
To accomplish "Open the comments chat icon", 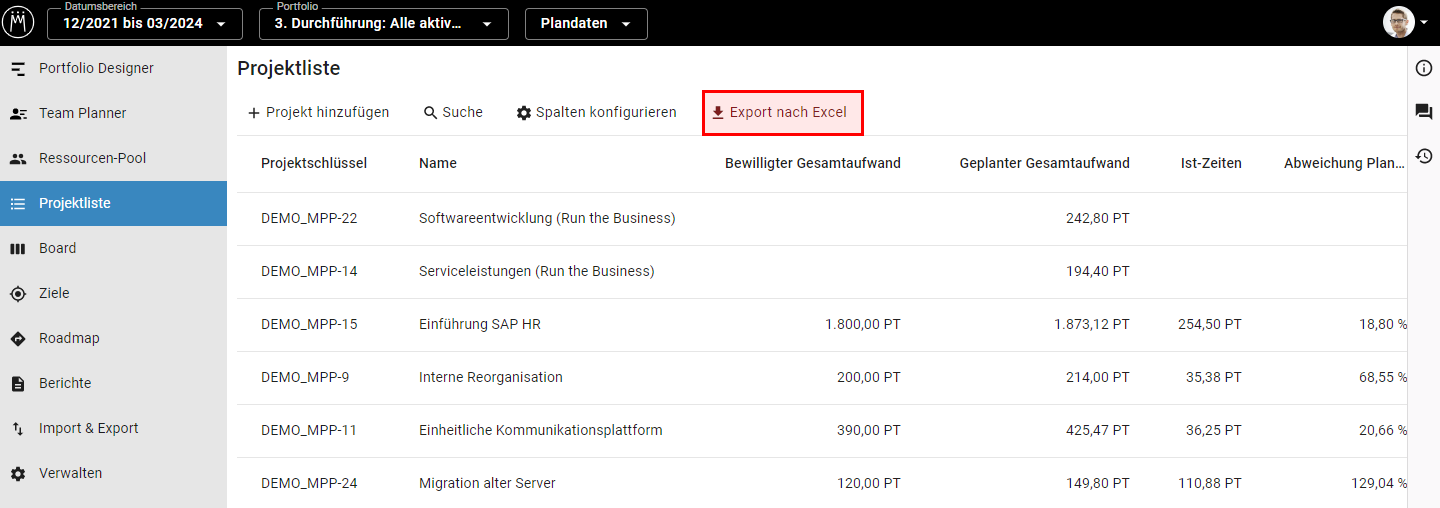I will click(1424, 112).
